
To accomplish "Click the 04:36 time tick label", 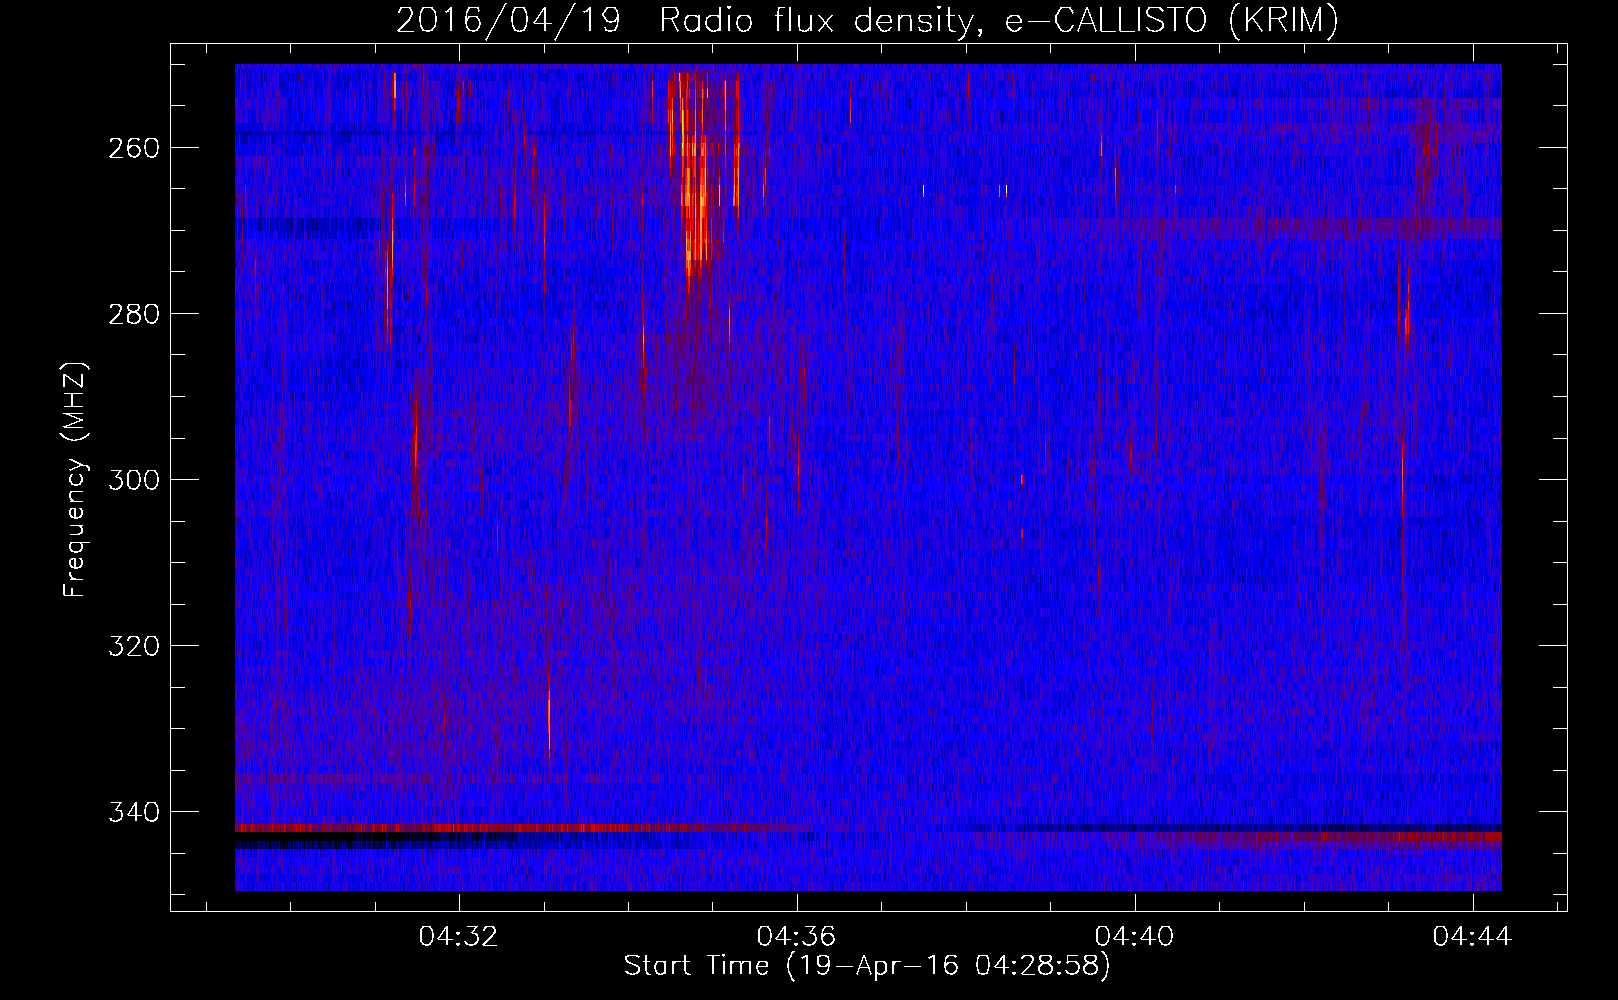I will click(797, 937).
